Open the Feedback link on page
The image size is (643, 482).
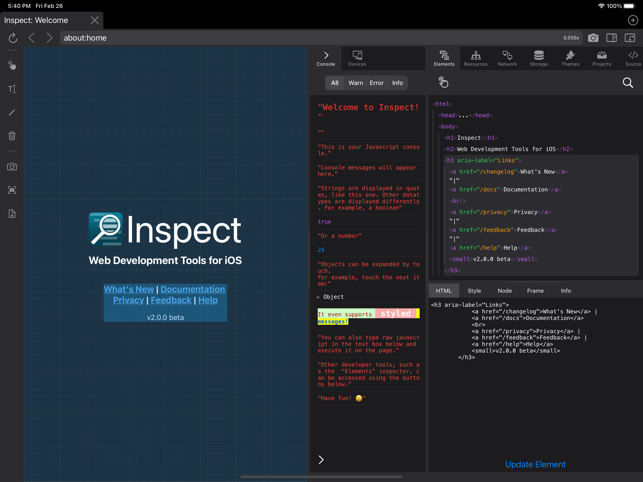[171, 300]
